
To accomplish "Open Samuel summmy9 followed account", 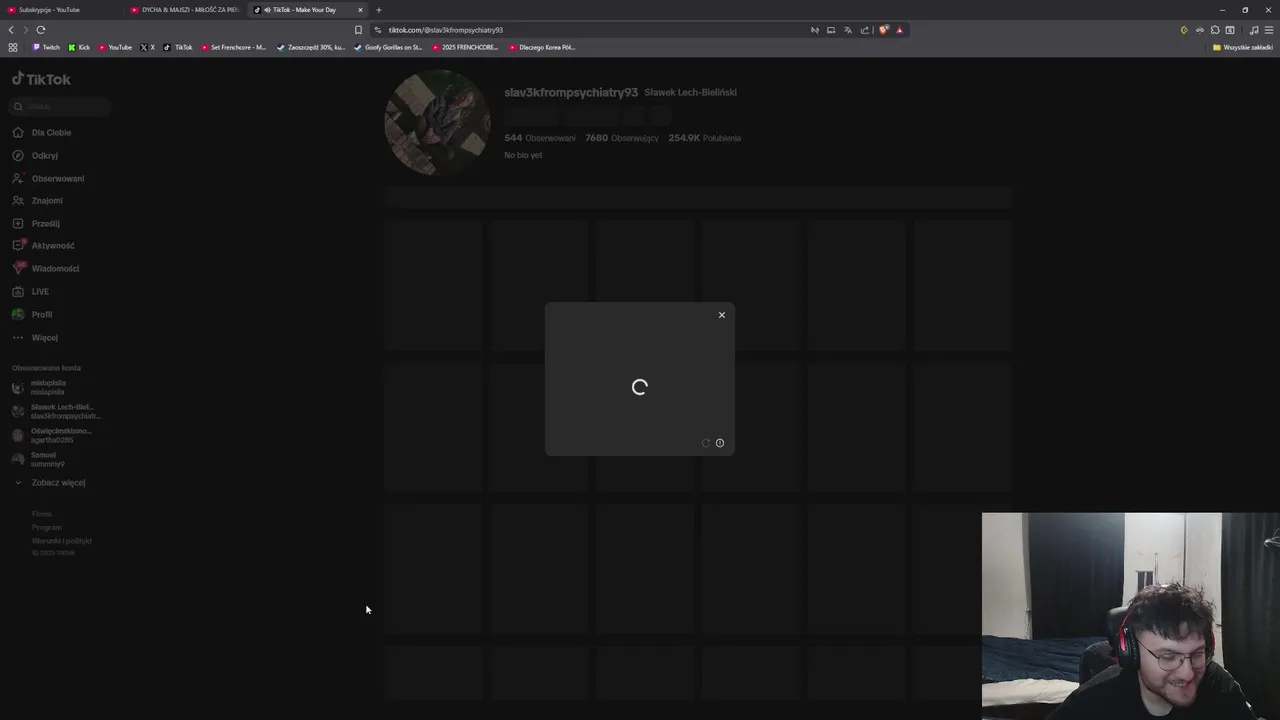I will coord(38,459).
